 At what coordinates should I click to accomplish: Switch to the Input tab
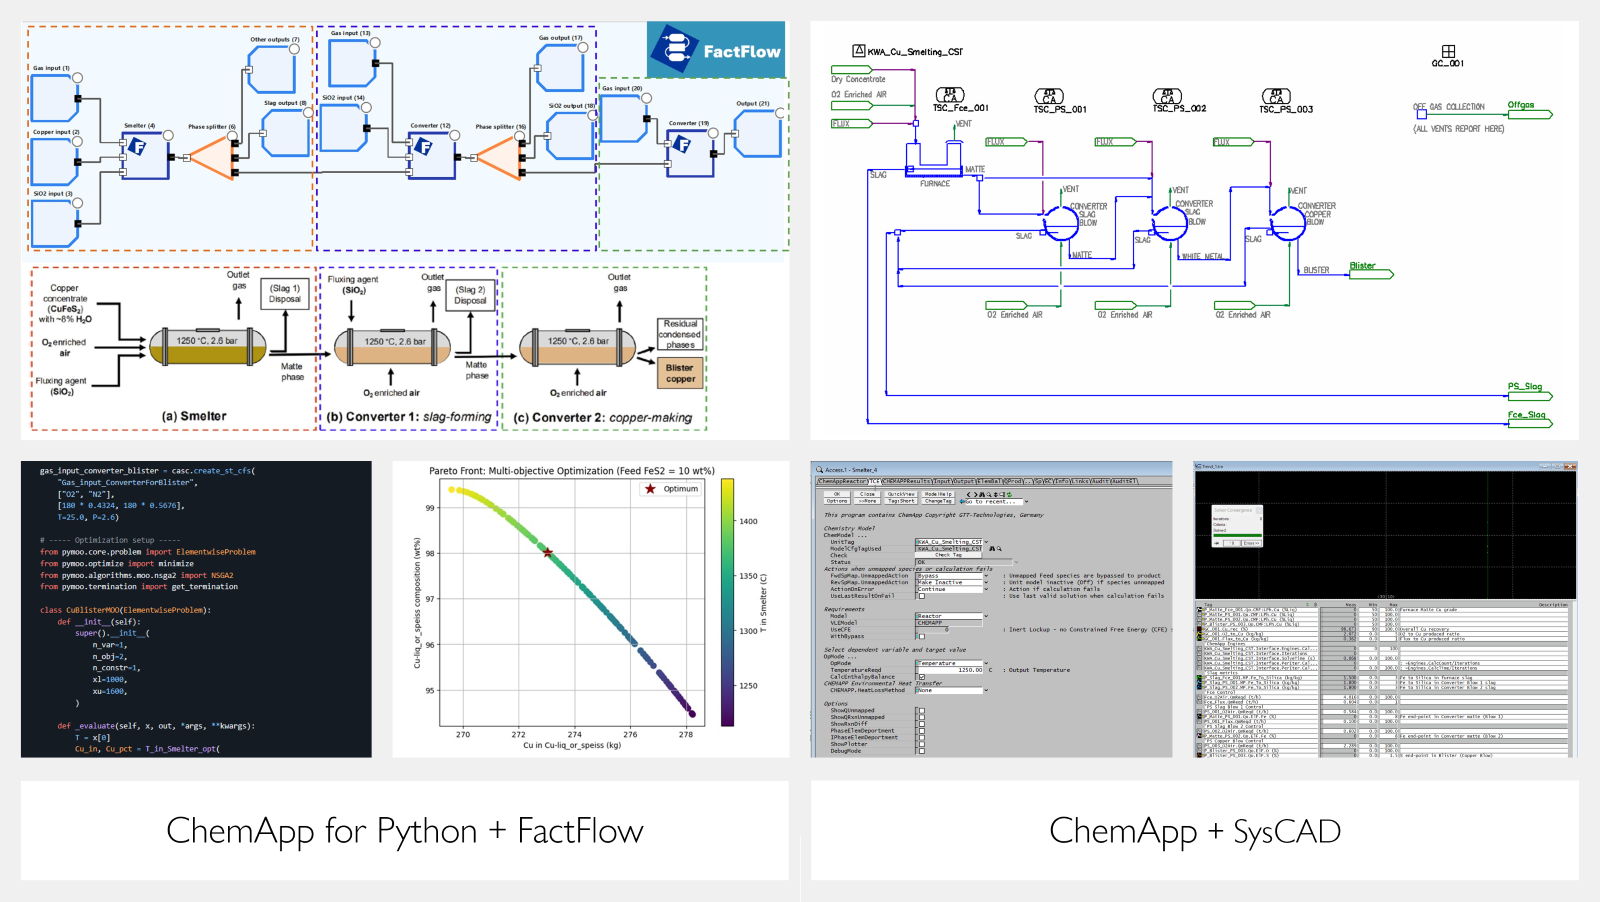[943, 481]
